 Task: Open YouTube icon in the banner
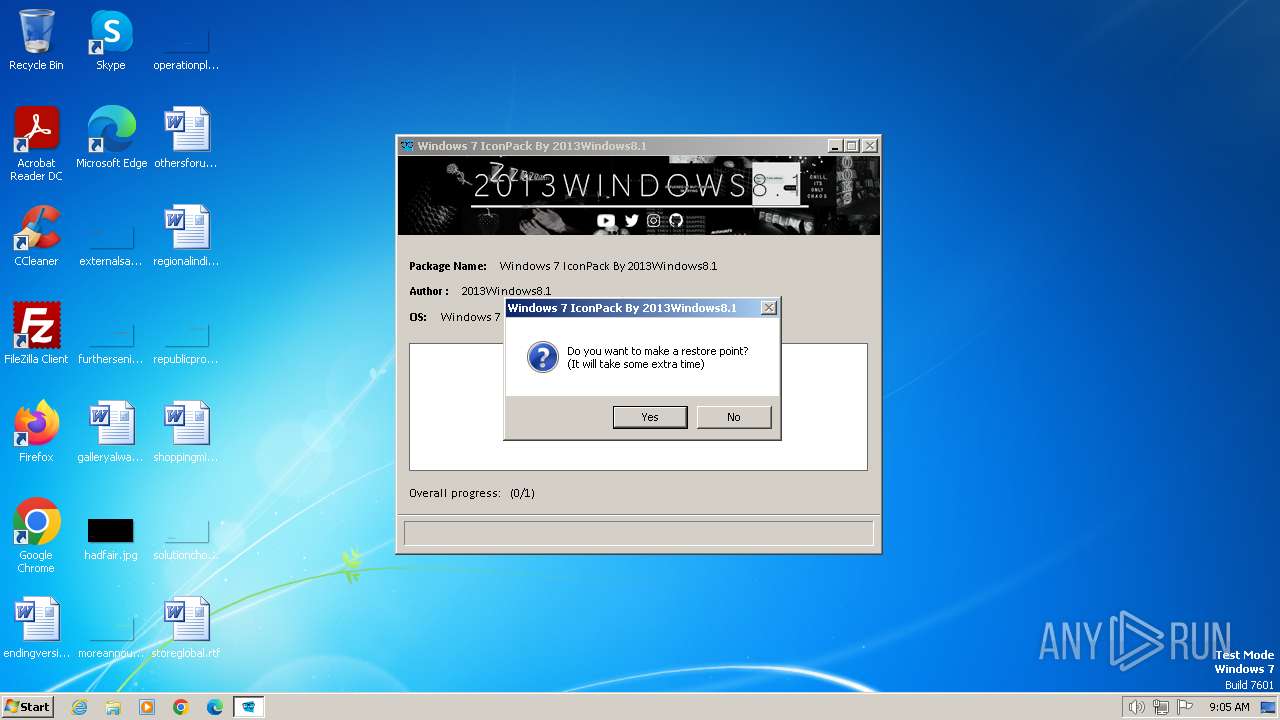[x=606, y=220]
